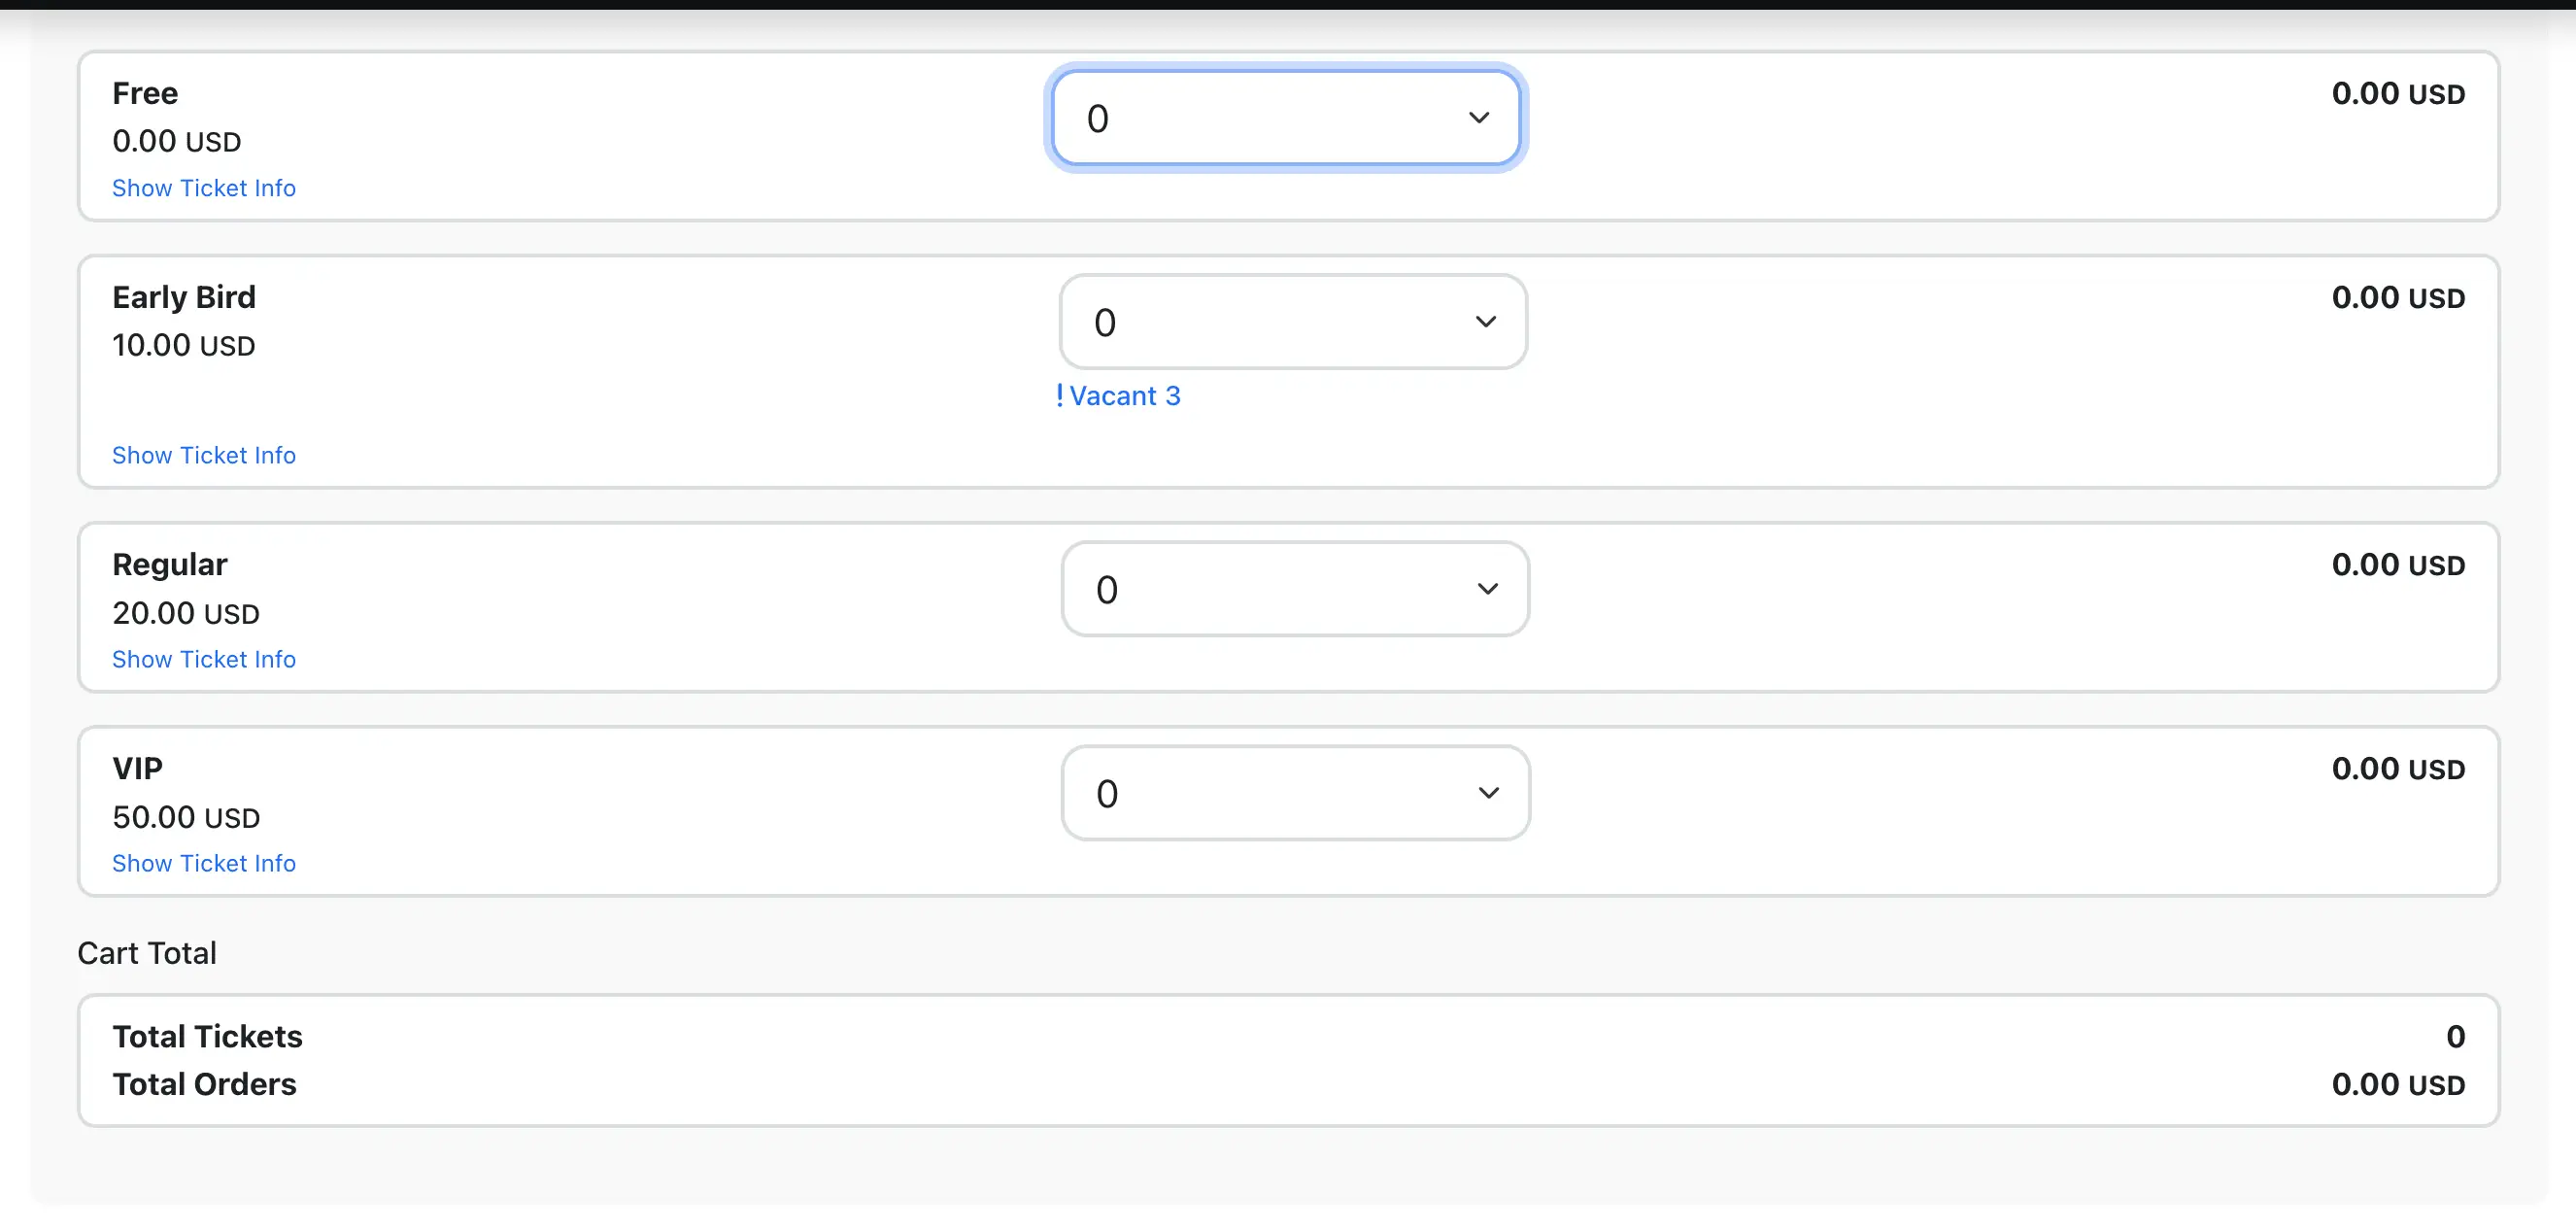Click the Total Tickets label
Viewport: 2576px width, 1232px height.
coord(207,1036)
